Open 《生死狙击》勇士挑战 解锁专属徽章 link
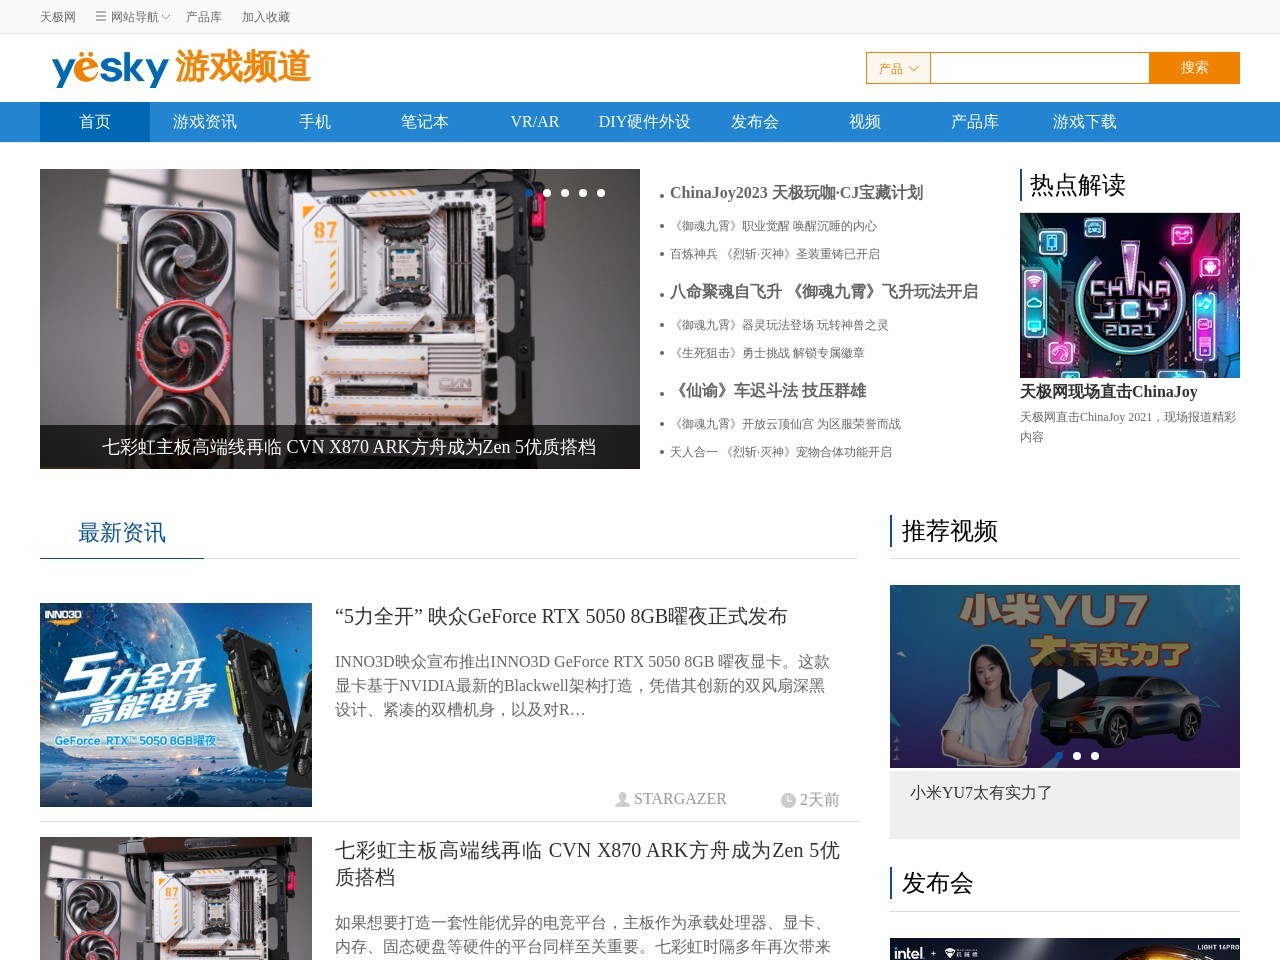The image size is (1280, 960). (x=767, y=353)
